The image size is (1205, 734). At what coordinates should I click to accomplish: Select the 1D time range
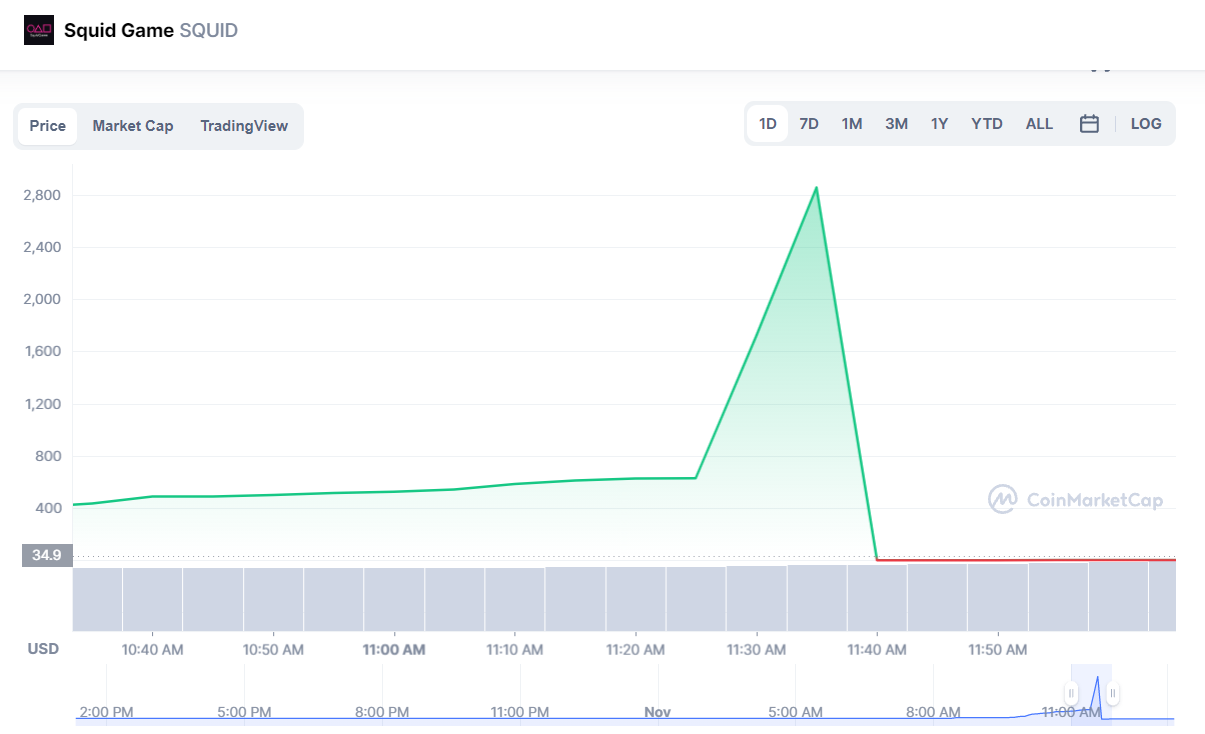pos(768,124)
